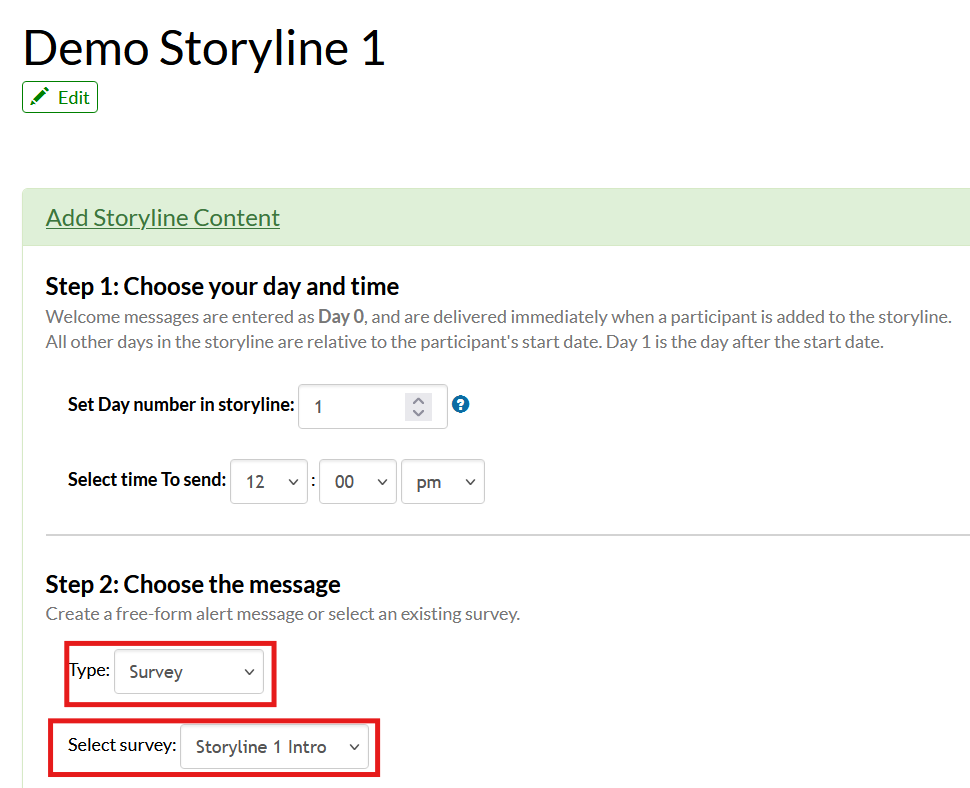This screenshot has height=788, width=970.
Task: Click the Demo Storyline 1 page title
Action: (x=204, y=48)
